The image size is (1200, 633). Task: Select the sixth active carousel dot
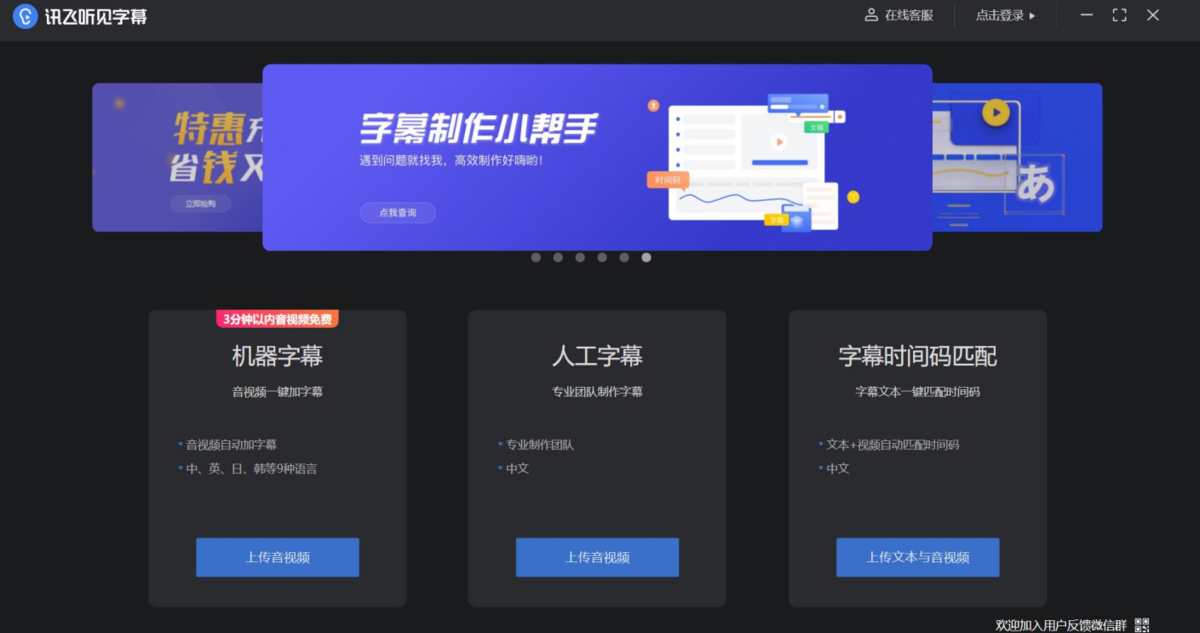pos(646,258)
